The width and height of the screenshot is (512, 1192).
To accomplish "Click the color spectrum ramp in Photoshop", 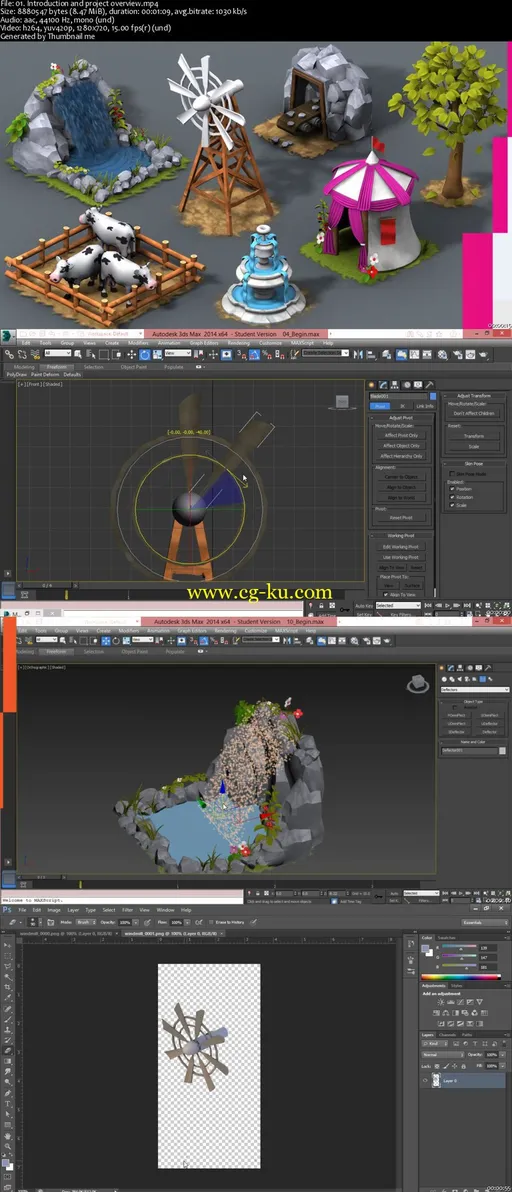I will pyautogui.click(x=461, y=976).
